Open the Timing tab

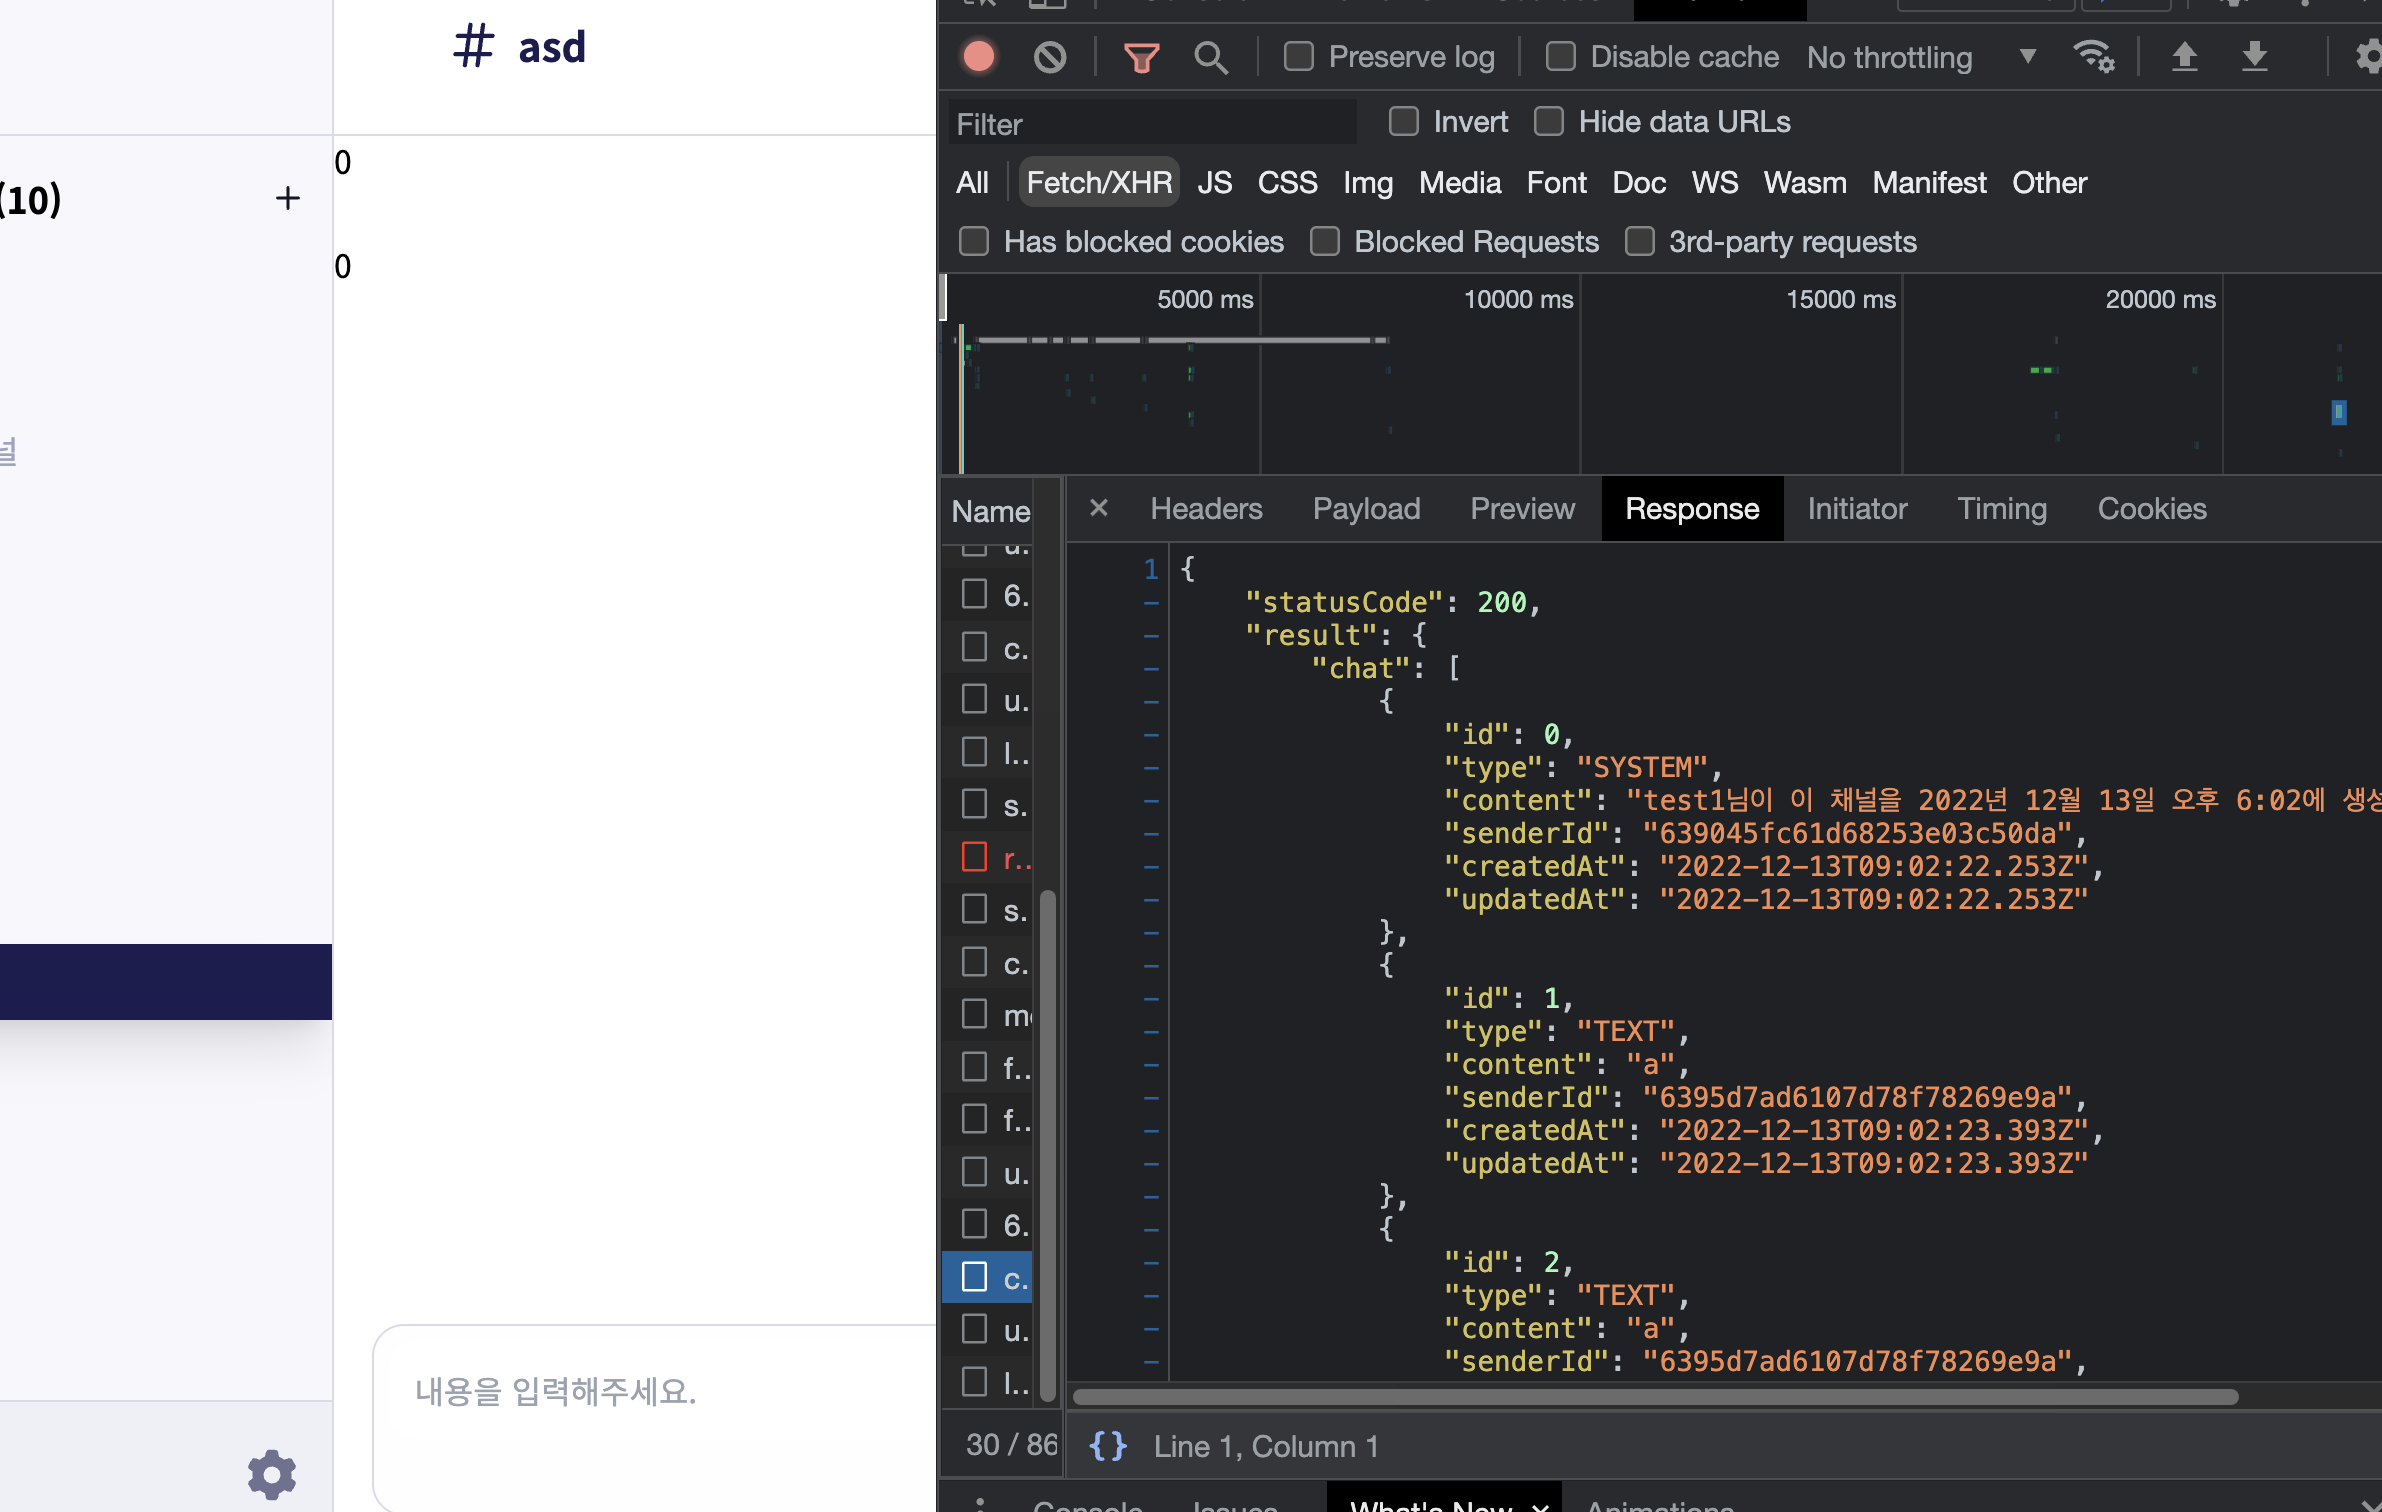point(2002,508)
